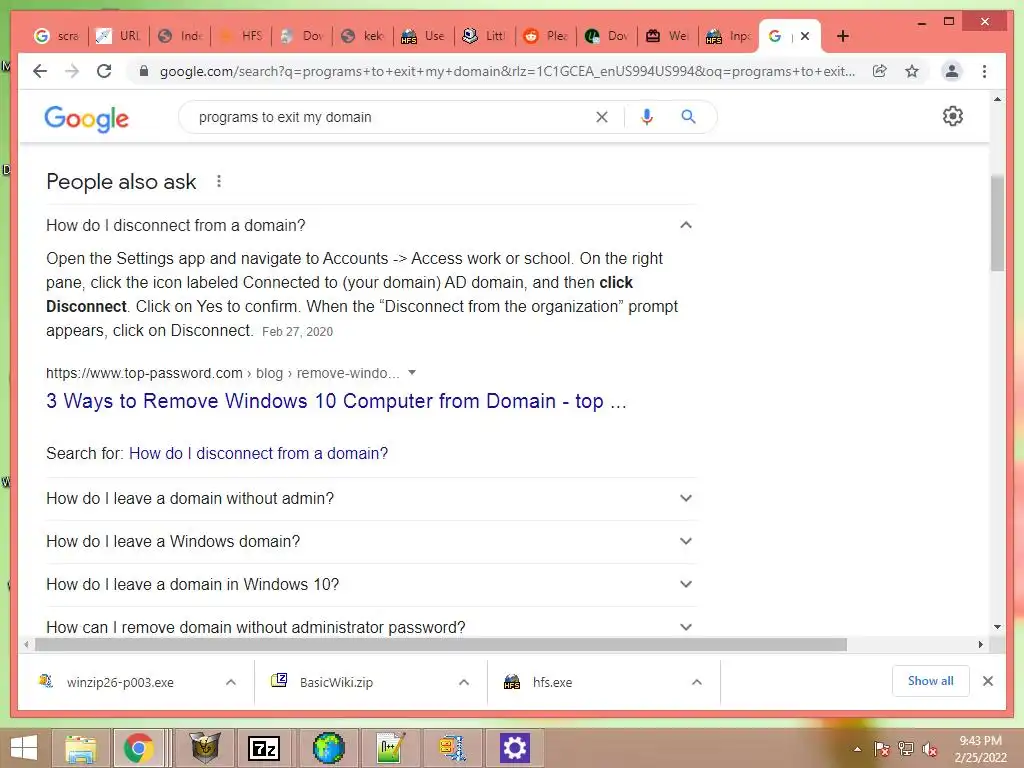Switch to the 'Litt' tab
The width and height of the screenshot is (1024, 768).
click(x=485, y=36)
